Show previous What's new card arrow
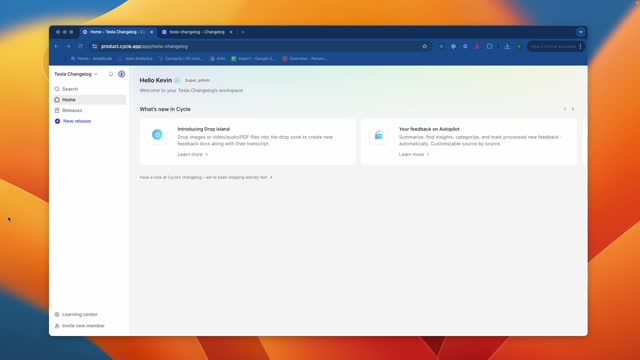The image size is (640, 360). pos(565,109)
